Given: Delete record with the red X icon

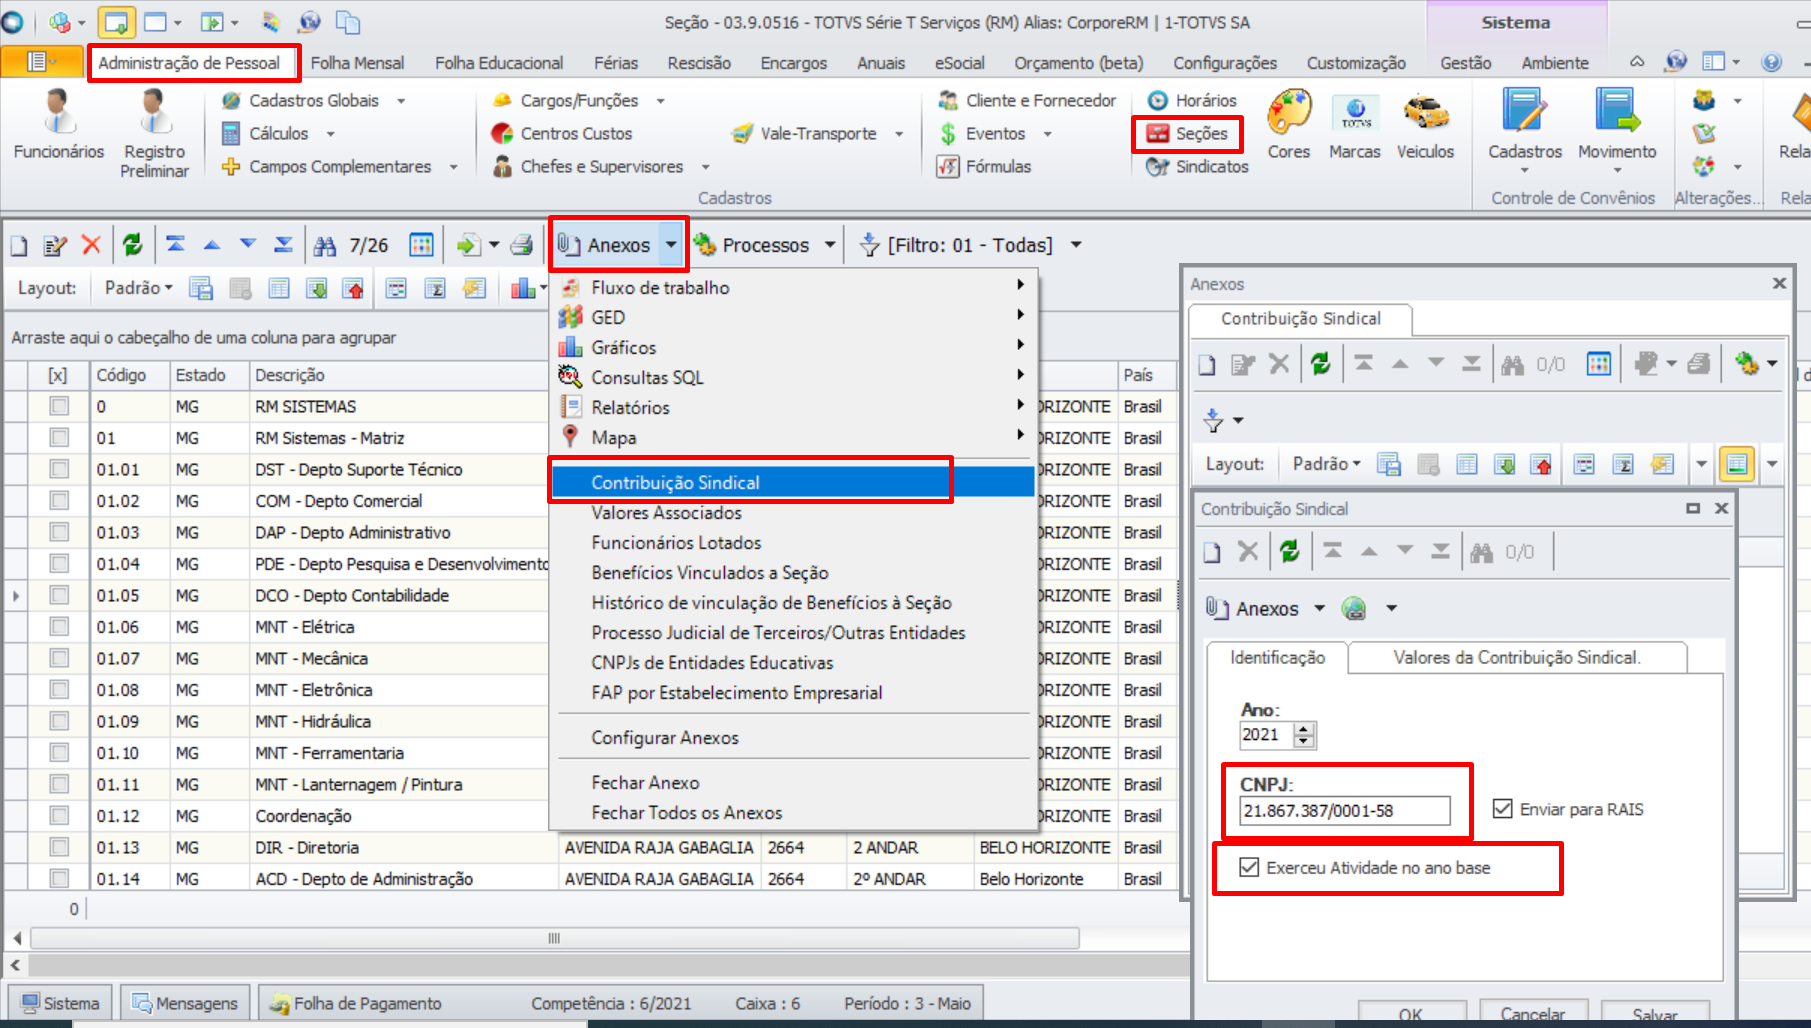Looking at the screenshot, I should coord(91,245).
